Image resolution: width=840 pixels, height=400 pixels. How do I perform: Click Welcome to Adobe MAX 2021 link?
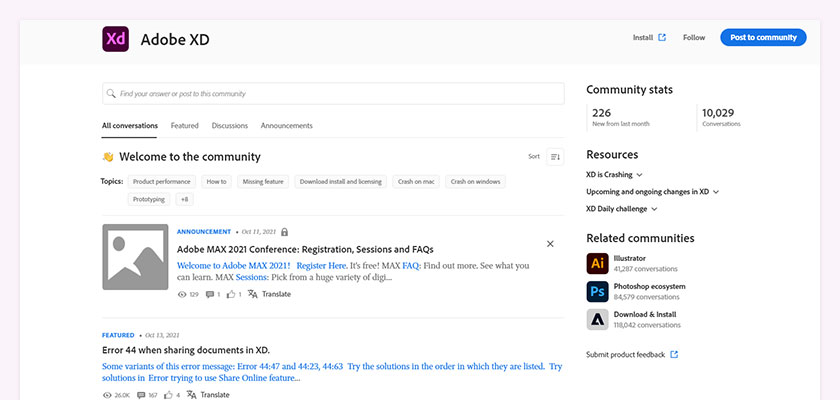point(234,266)
